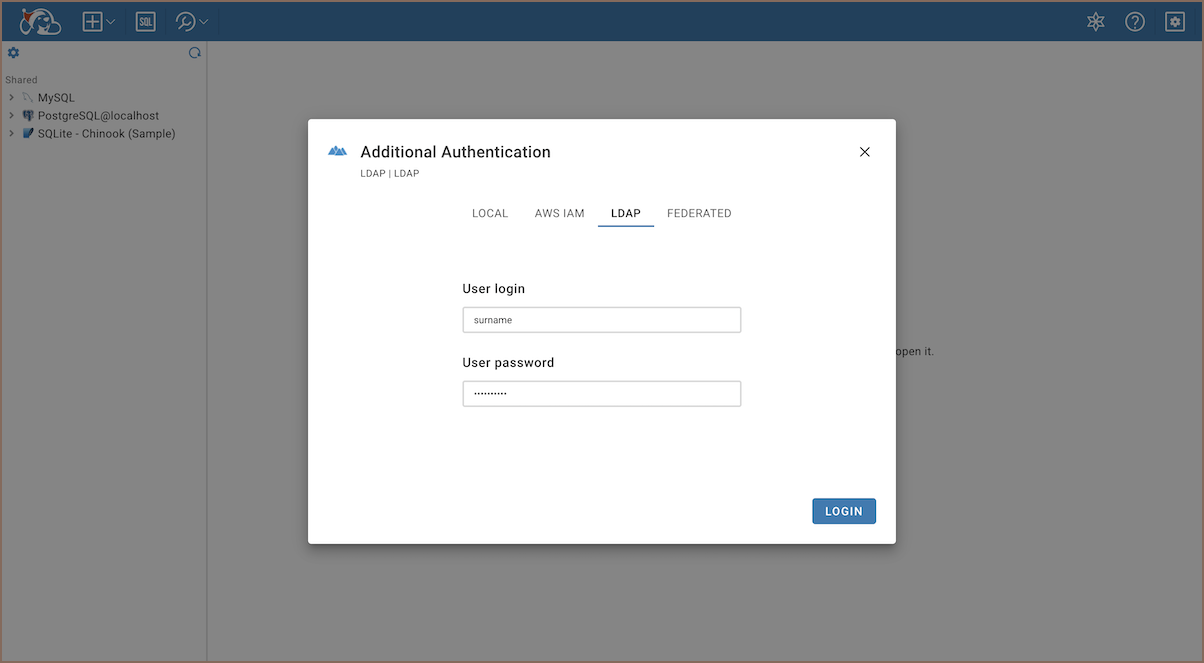Open the settings gear icon at top right

click(x=1175, y=21)
